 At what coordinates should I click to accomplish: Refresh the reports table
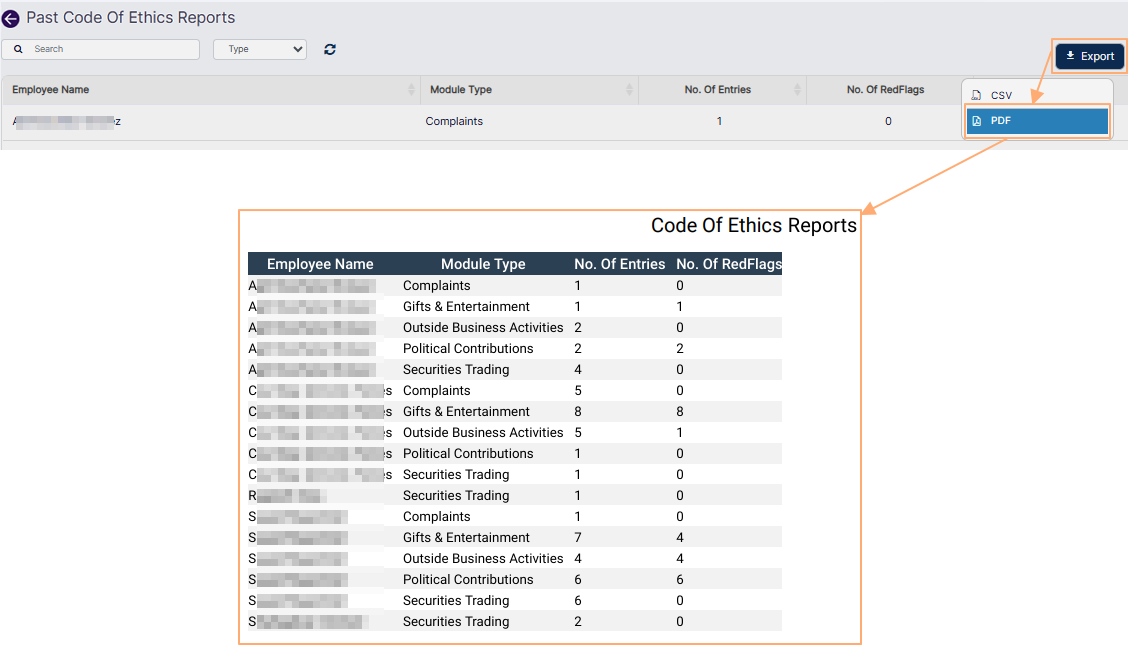tap(329, 48)
